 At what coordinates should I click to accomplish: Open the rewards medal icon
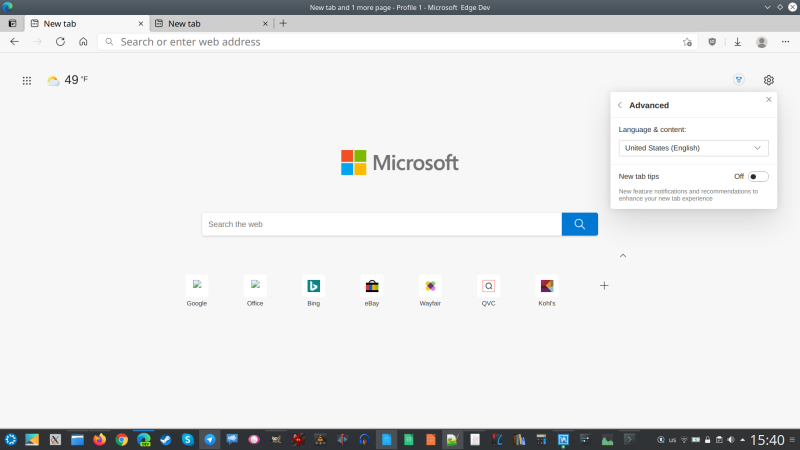point(738,80)
